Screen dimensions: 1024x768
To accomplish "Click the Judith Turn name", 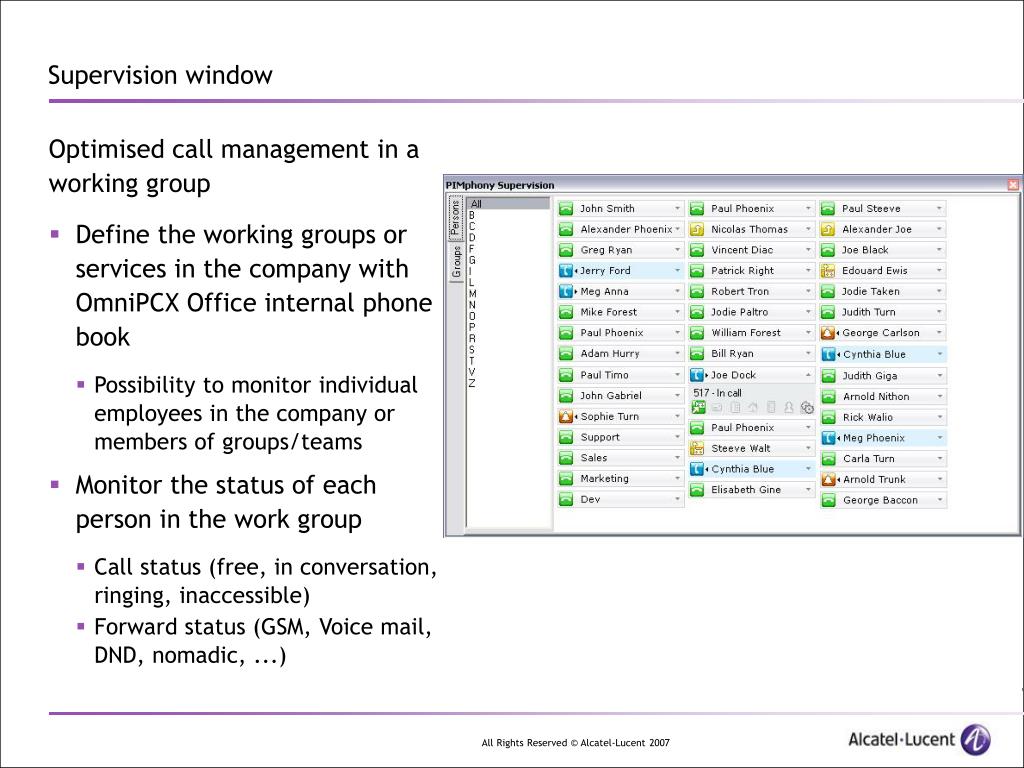I will pyautogui.click(x=869, y=313).
